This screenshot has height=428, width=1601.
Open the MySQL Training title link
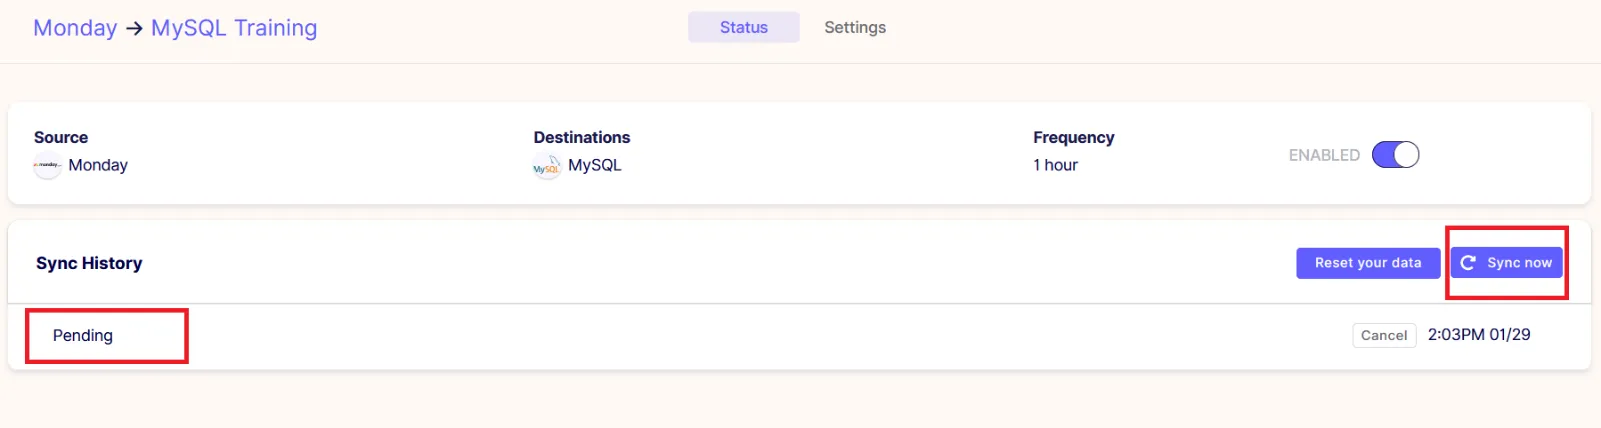234,28
